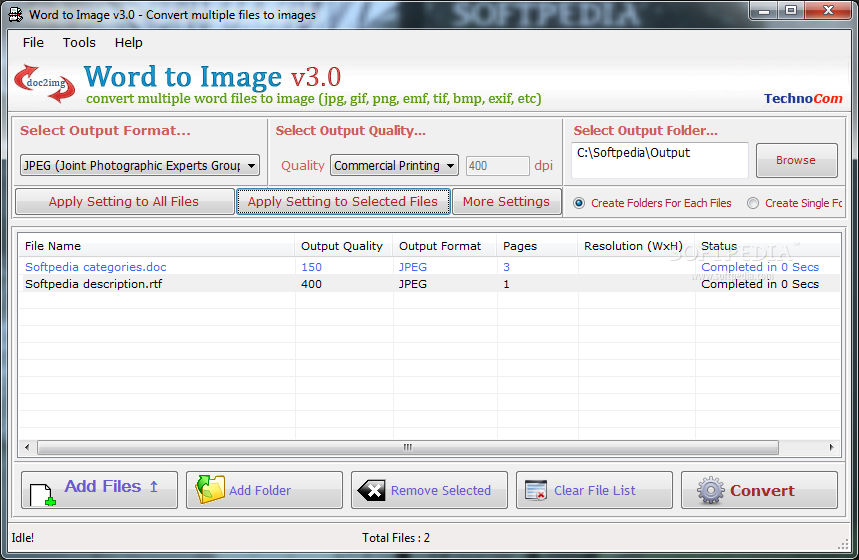
Task: Click JPEG format of categories.doc row
Action: click(413, 267)
